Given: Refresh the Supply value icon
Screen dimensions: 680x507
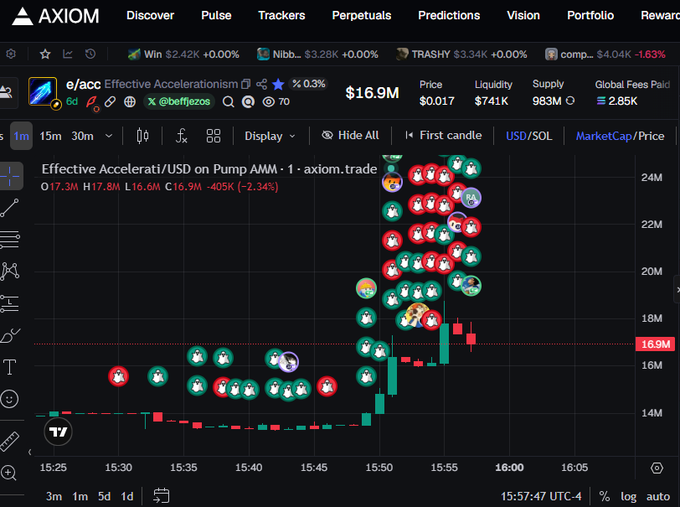Looking at the screenshot, I should tap(570, 101).
